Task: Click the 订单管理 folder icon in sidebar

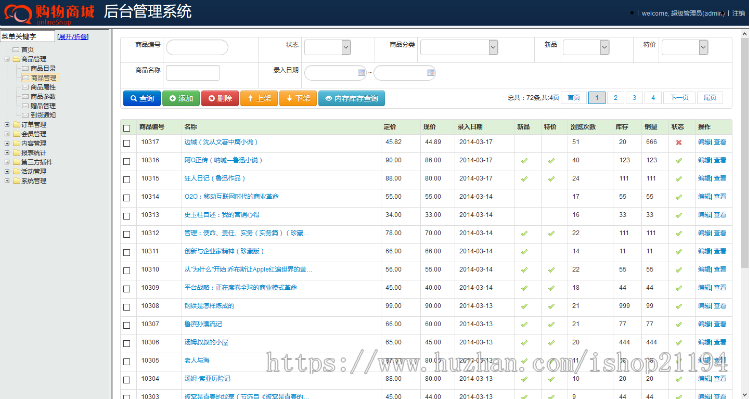Action: click(x=16, y=125)
